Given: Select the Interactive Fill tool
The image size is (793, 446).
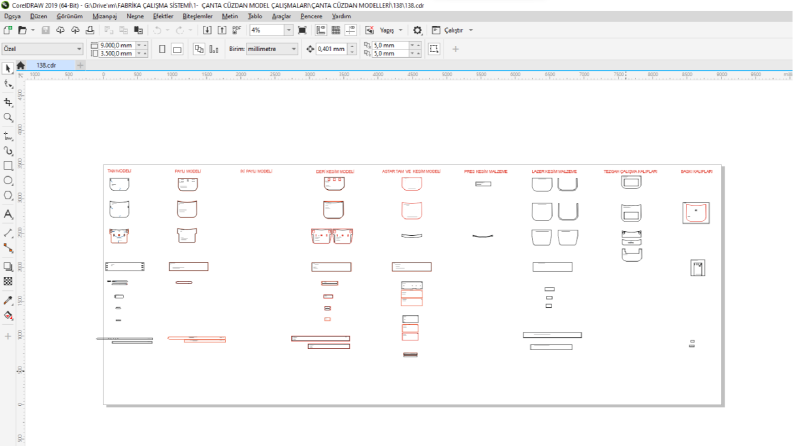Looking at the screenshot, I should pyautogui.click(x=8, y=316).
